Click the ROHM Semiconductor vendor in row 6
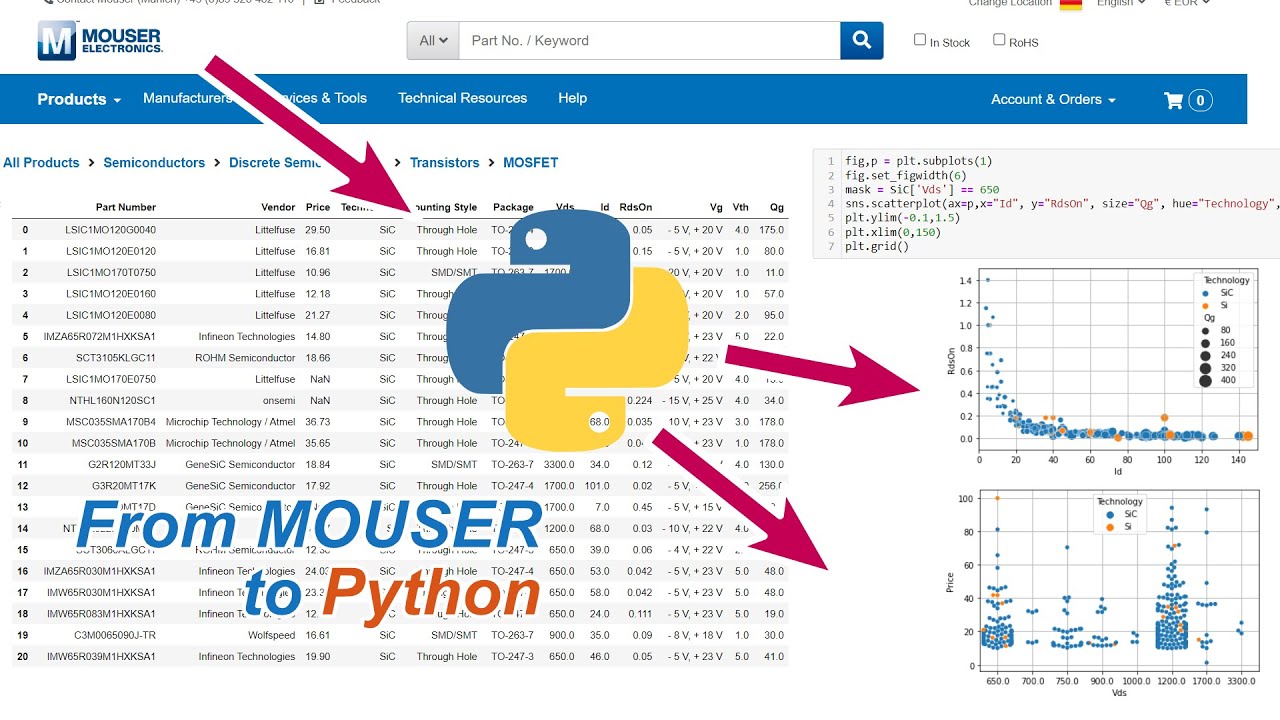 pos(245,358)
